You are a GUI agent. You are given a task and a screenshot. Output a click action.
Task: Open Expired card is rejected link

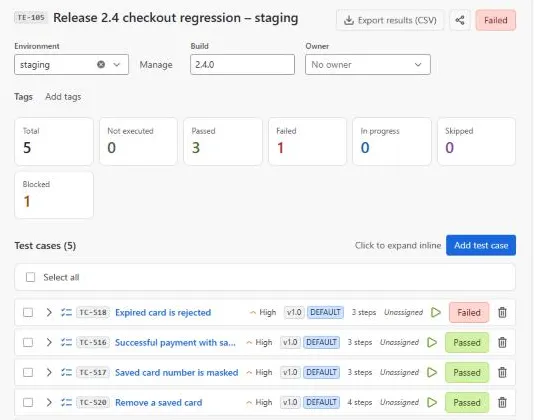click(x=163, y=312)
